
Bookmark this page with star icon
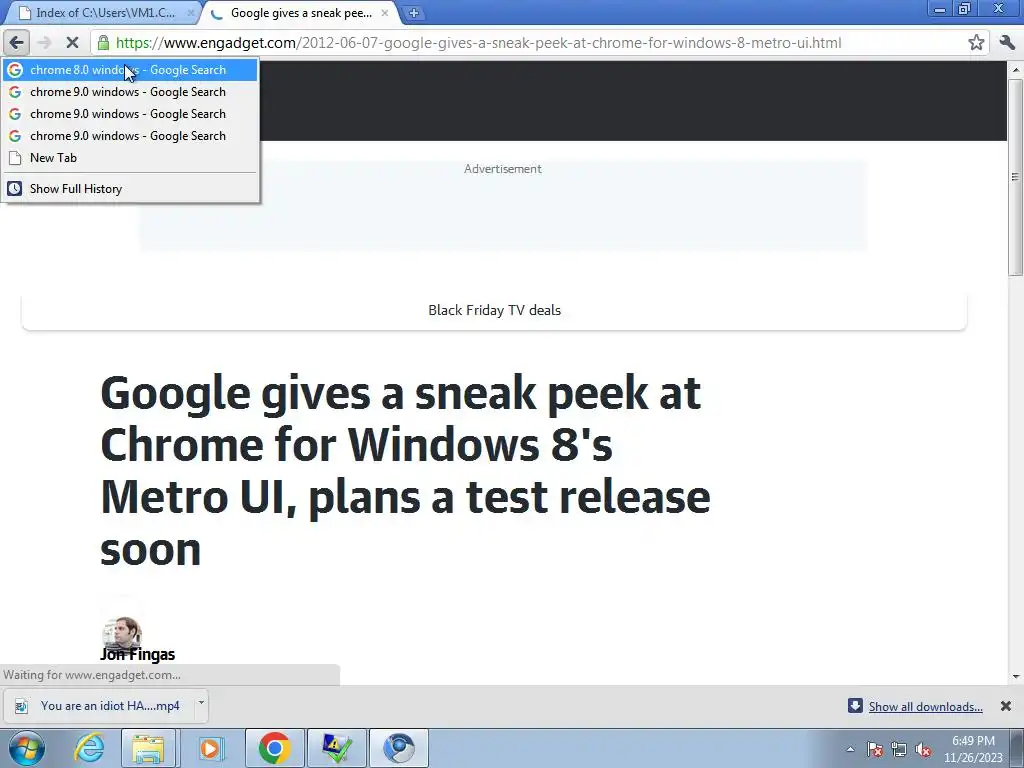tap(976, 43)
